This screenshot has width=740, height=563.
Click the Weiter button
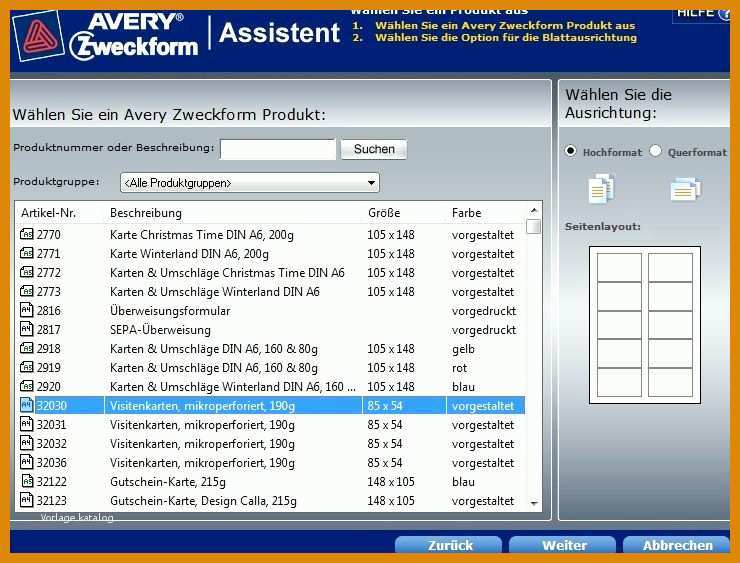click(563, 545)
